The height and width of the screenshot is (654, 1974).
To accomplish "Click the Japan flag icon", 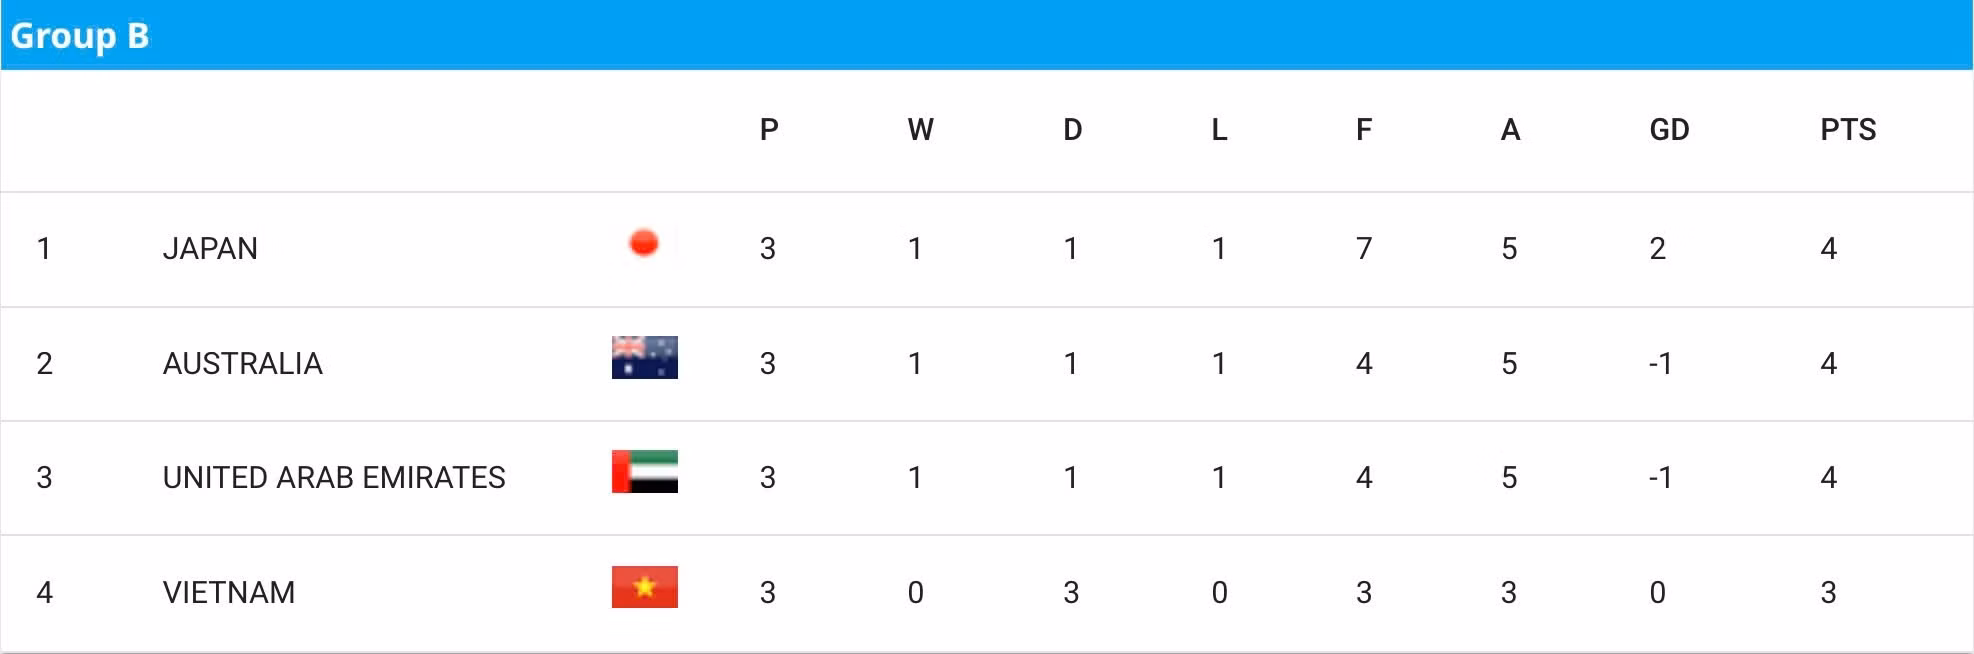I will tap(644, 243).
